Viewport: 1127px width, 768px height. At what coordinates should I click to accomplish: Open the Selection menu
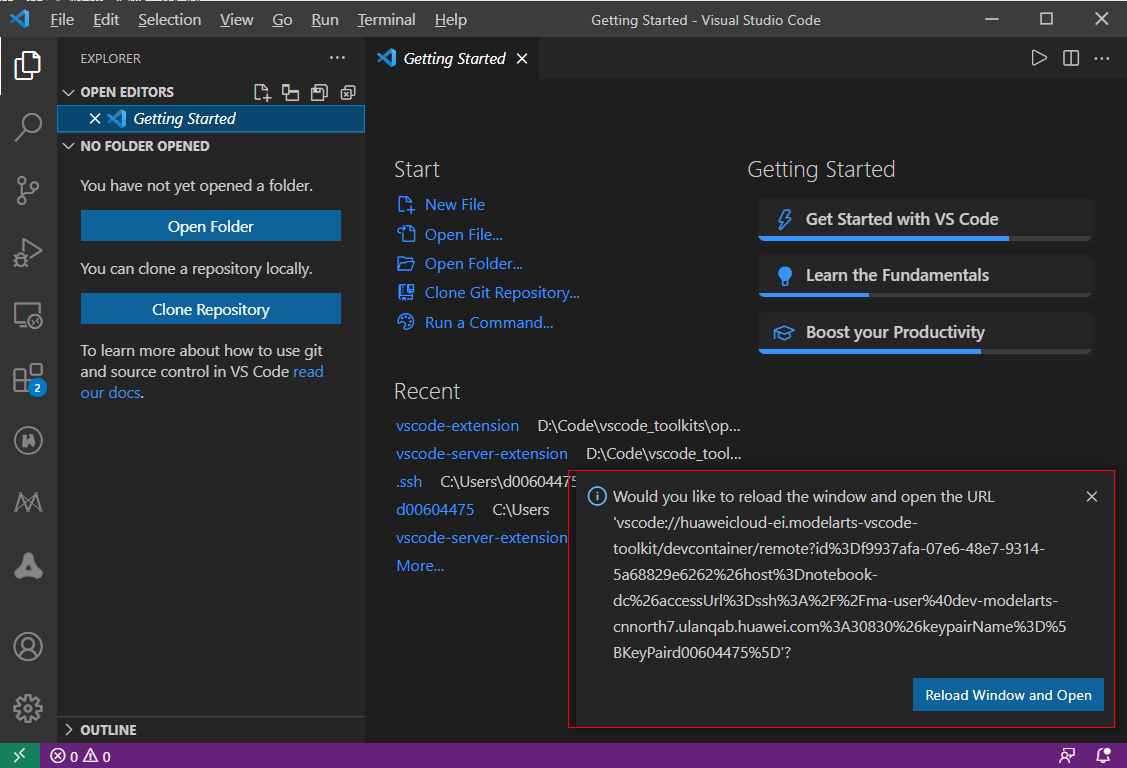point(170,20)
